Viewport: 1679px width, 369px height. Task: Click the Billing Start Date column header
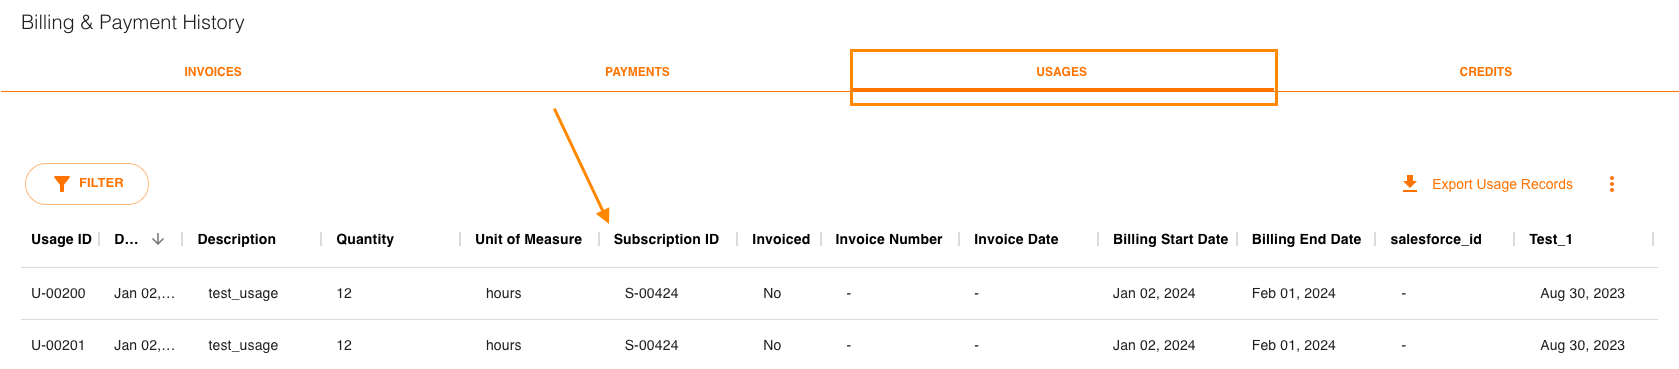click(x=1170, y=239)
